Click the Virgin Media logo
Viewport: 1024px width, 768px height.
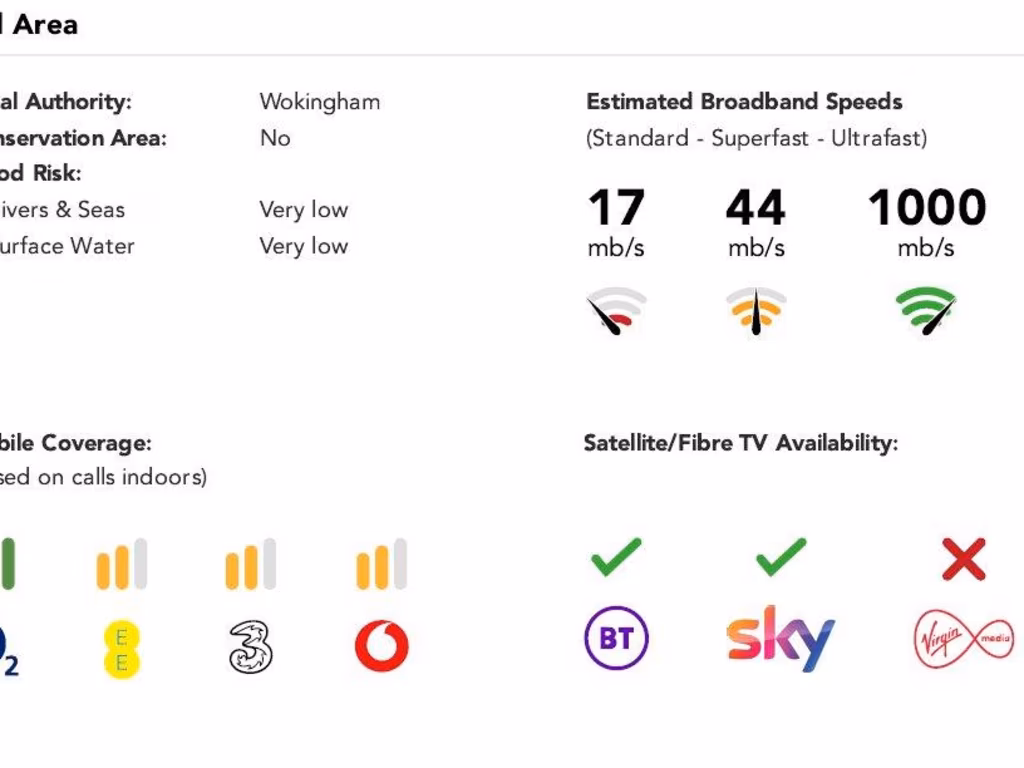pos(964,640)
